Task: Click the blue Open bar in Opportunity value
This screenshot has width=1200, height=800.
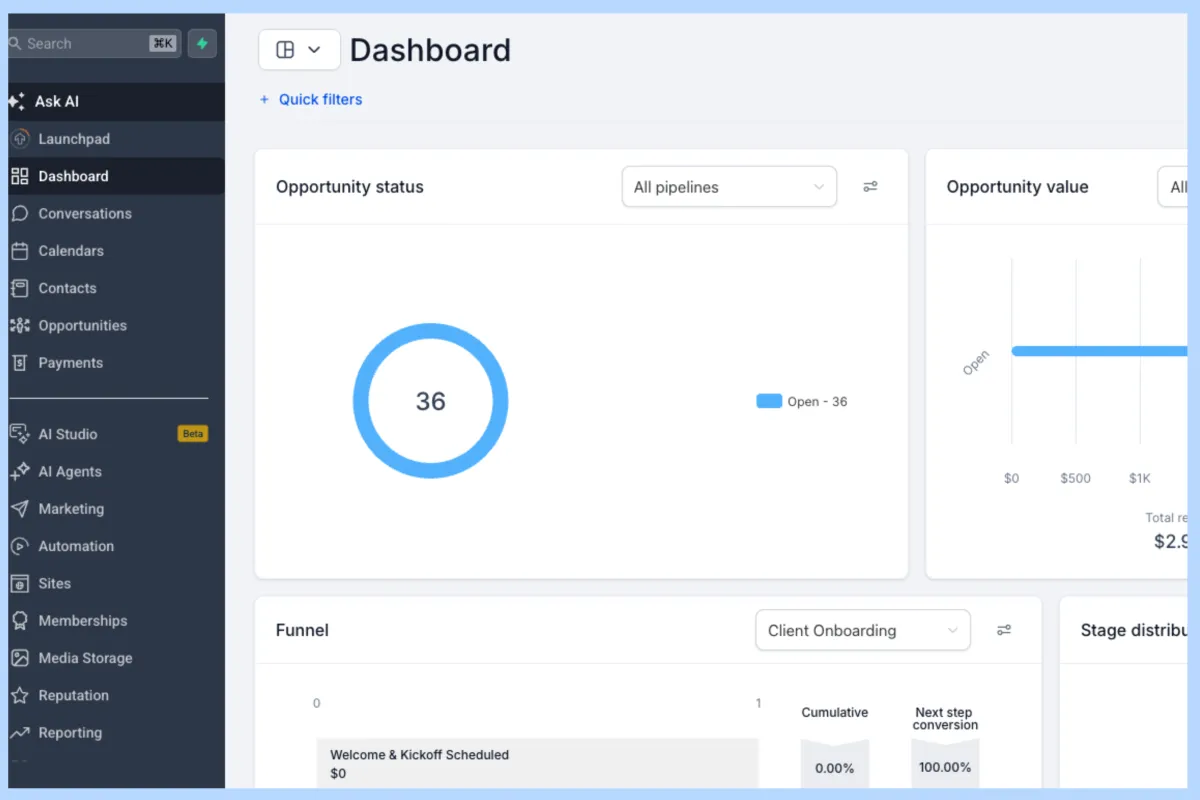Action: pyautogui.click(x=1100, y=351)
